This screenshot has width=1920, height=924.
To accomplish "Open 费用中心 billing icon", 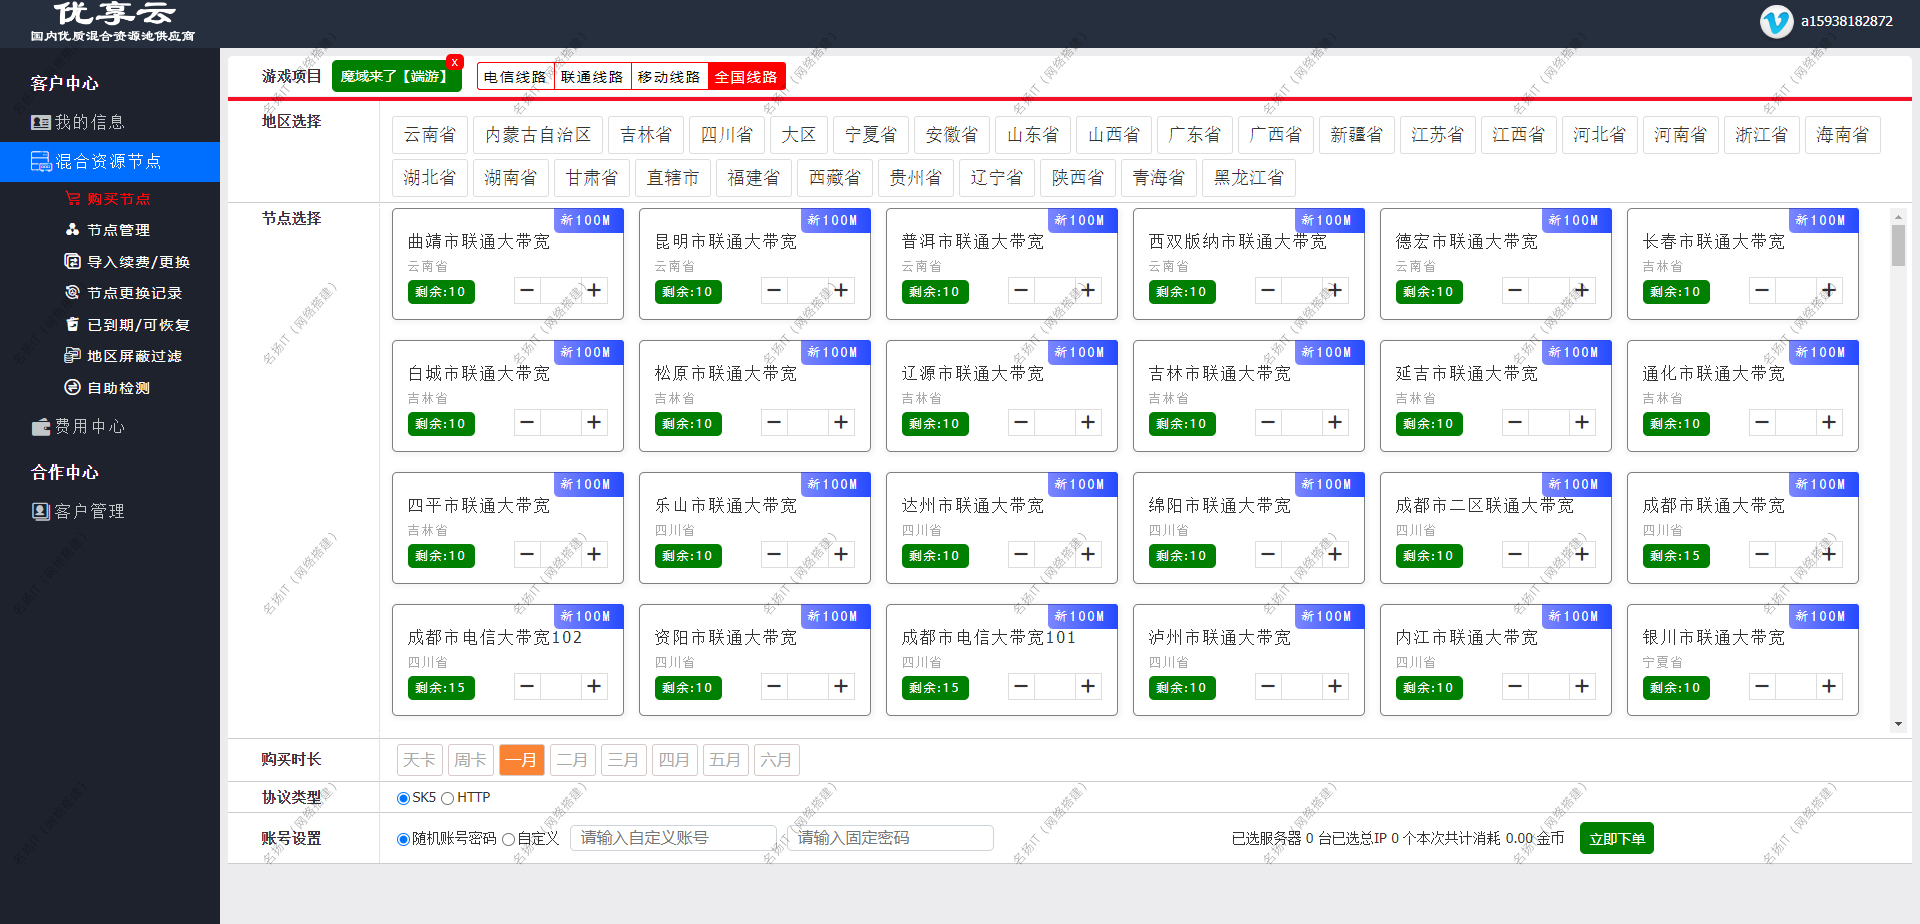I will [x=39, y=426].
